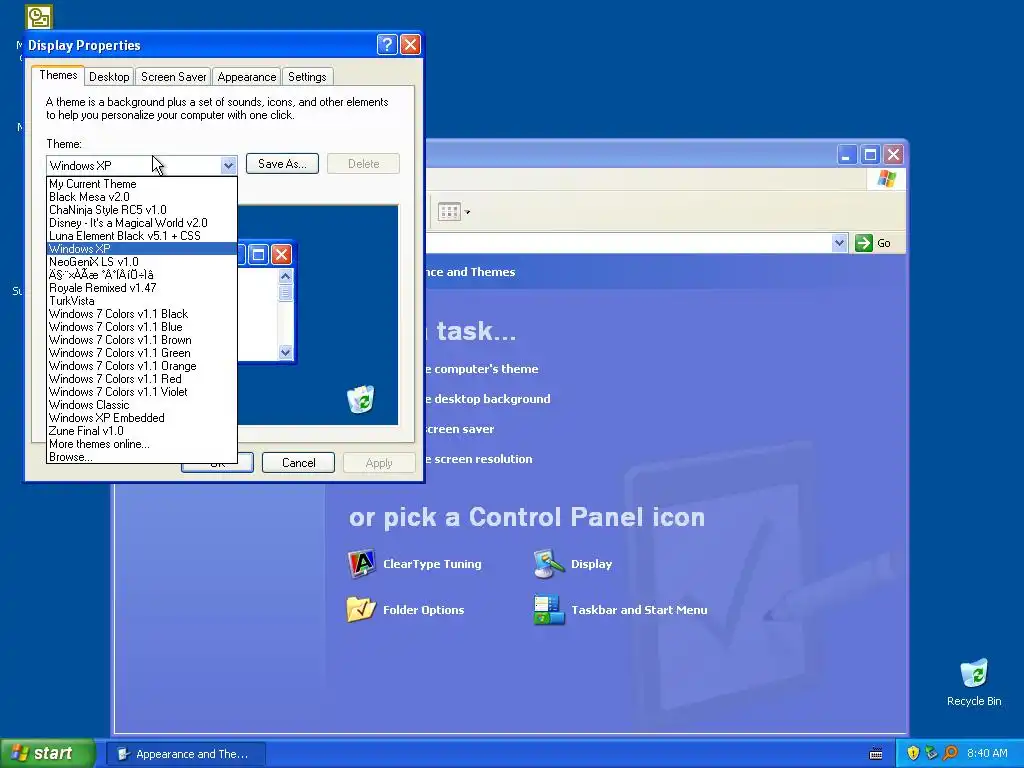Choose NeoGeniX LS v1.0 theme

pos(142,262)
